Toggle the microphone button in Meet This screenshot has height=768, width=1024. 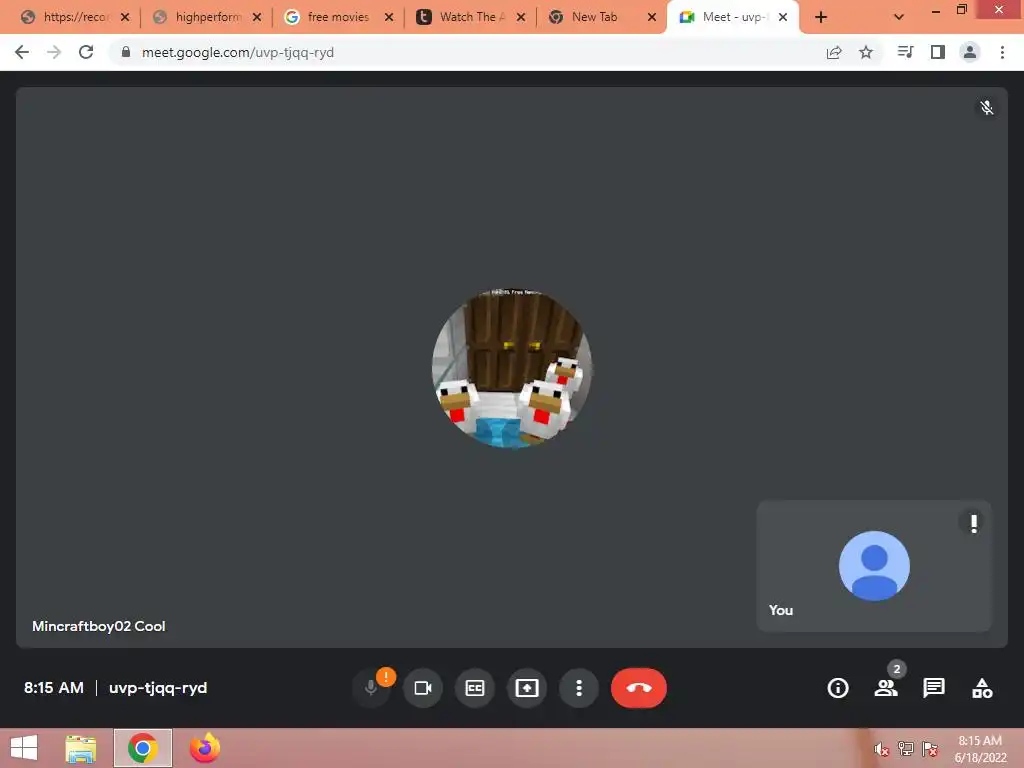[370, 688]
